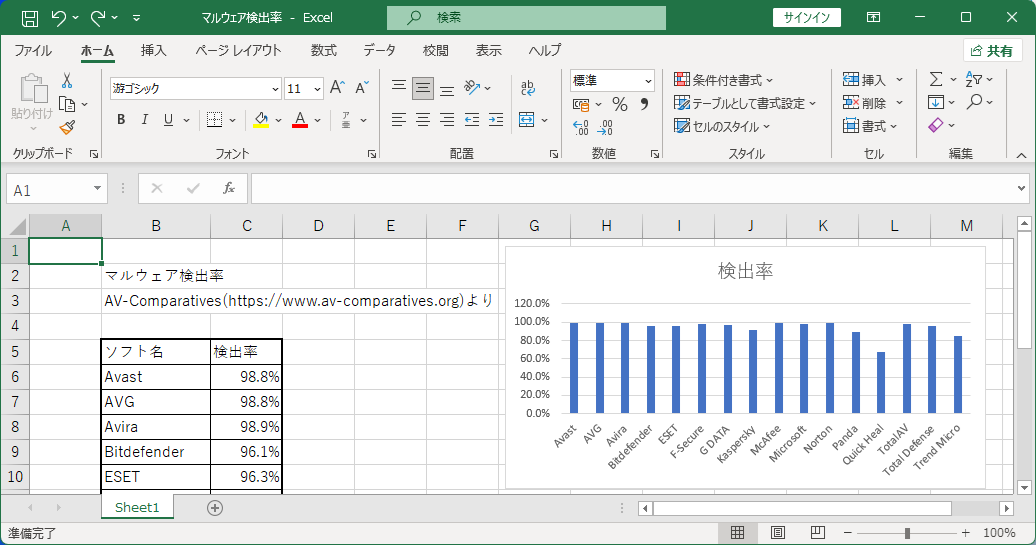Click the Copy icon
Image resolution: width=1036 pixels, height=545 pixels.
[x=67, y=104]
